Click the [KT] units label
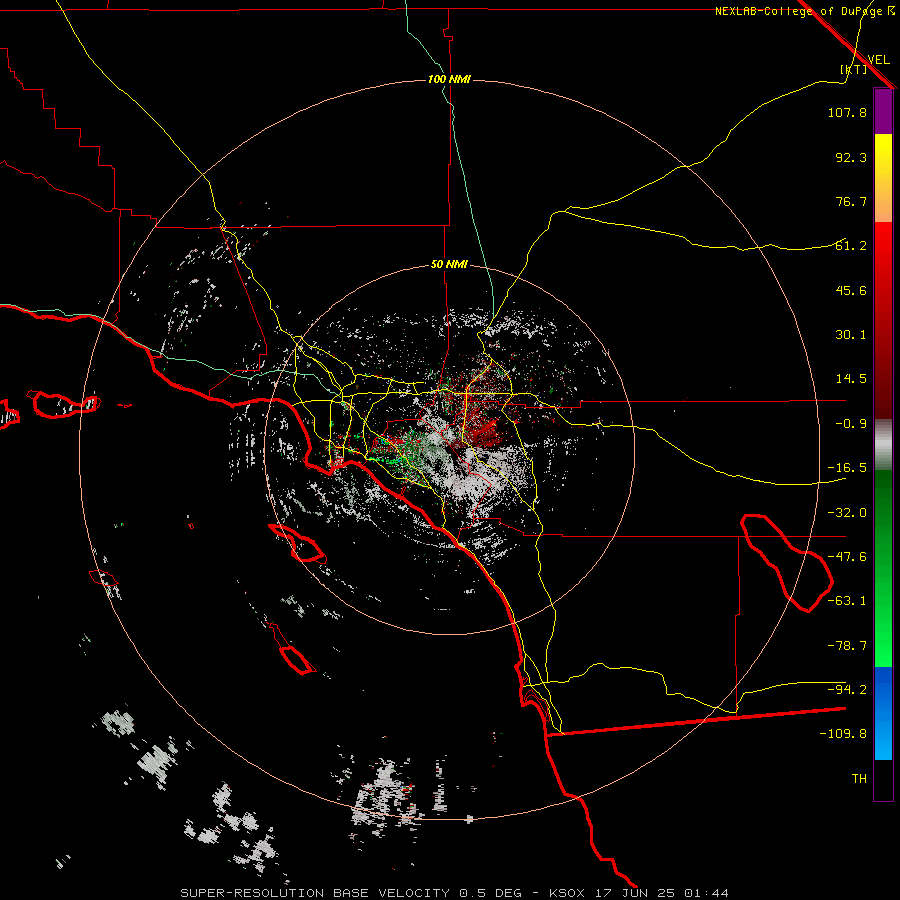Screen dimensions: 900x900 click(854, 69)
